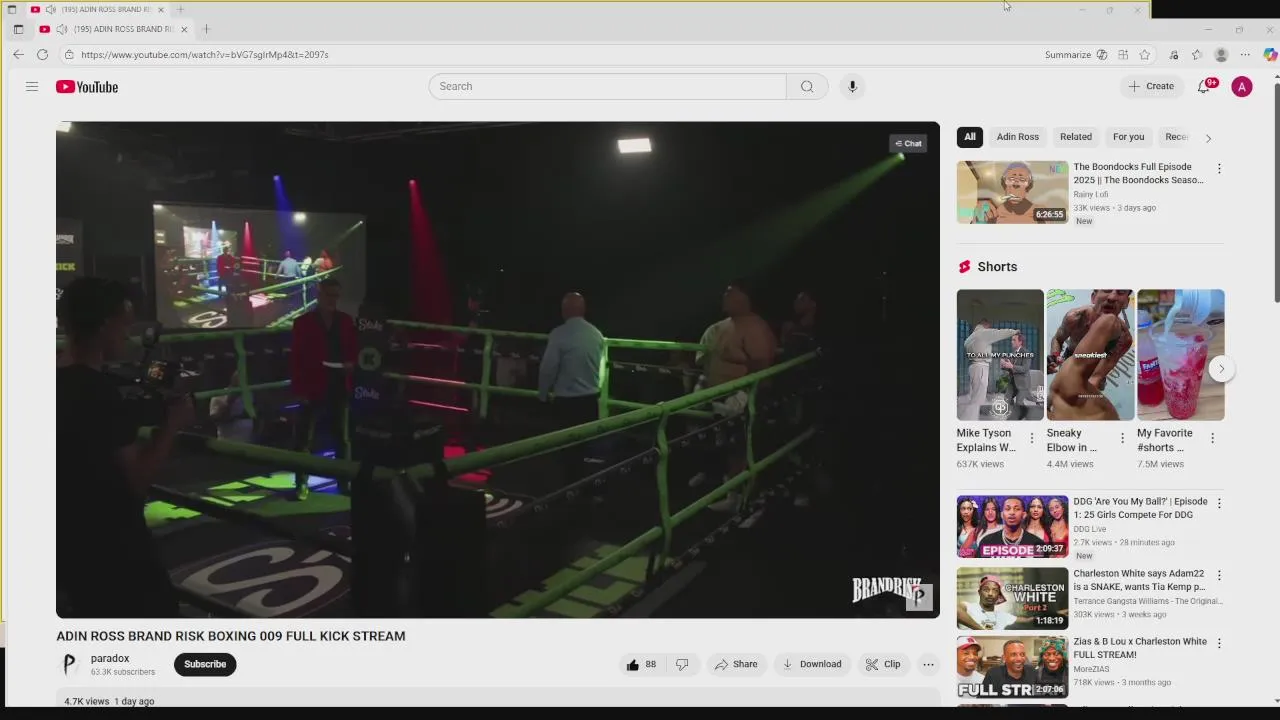Download the video

(811, 664)
